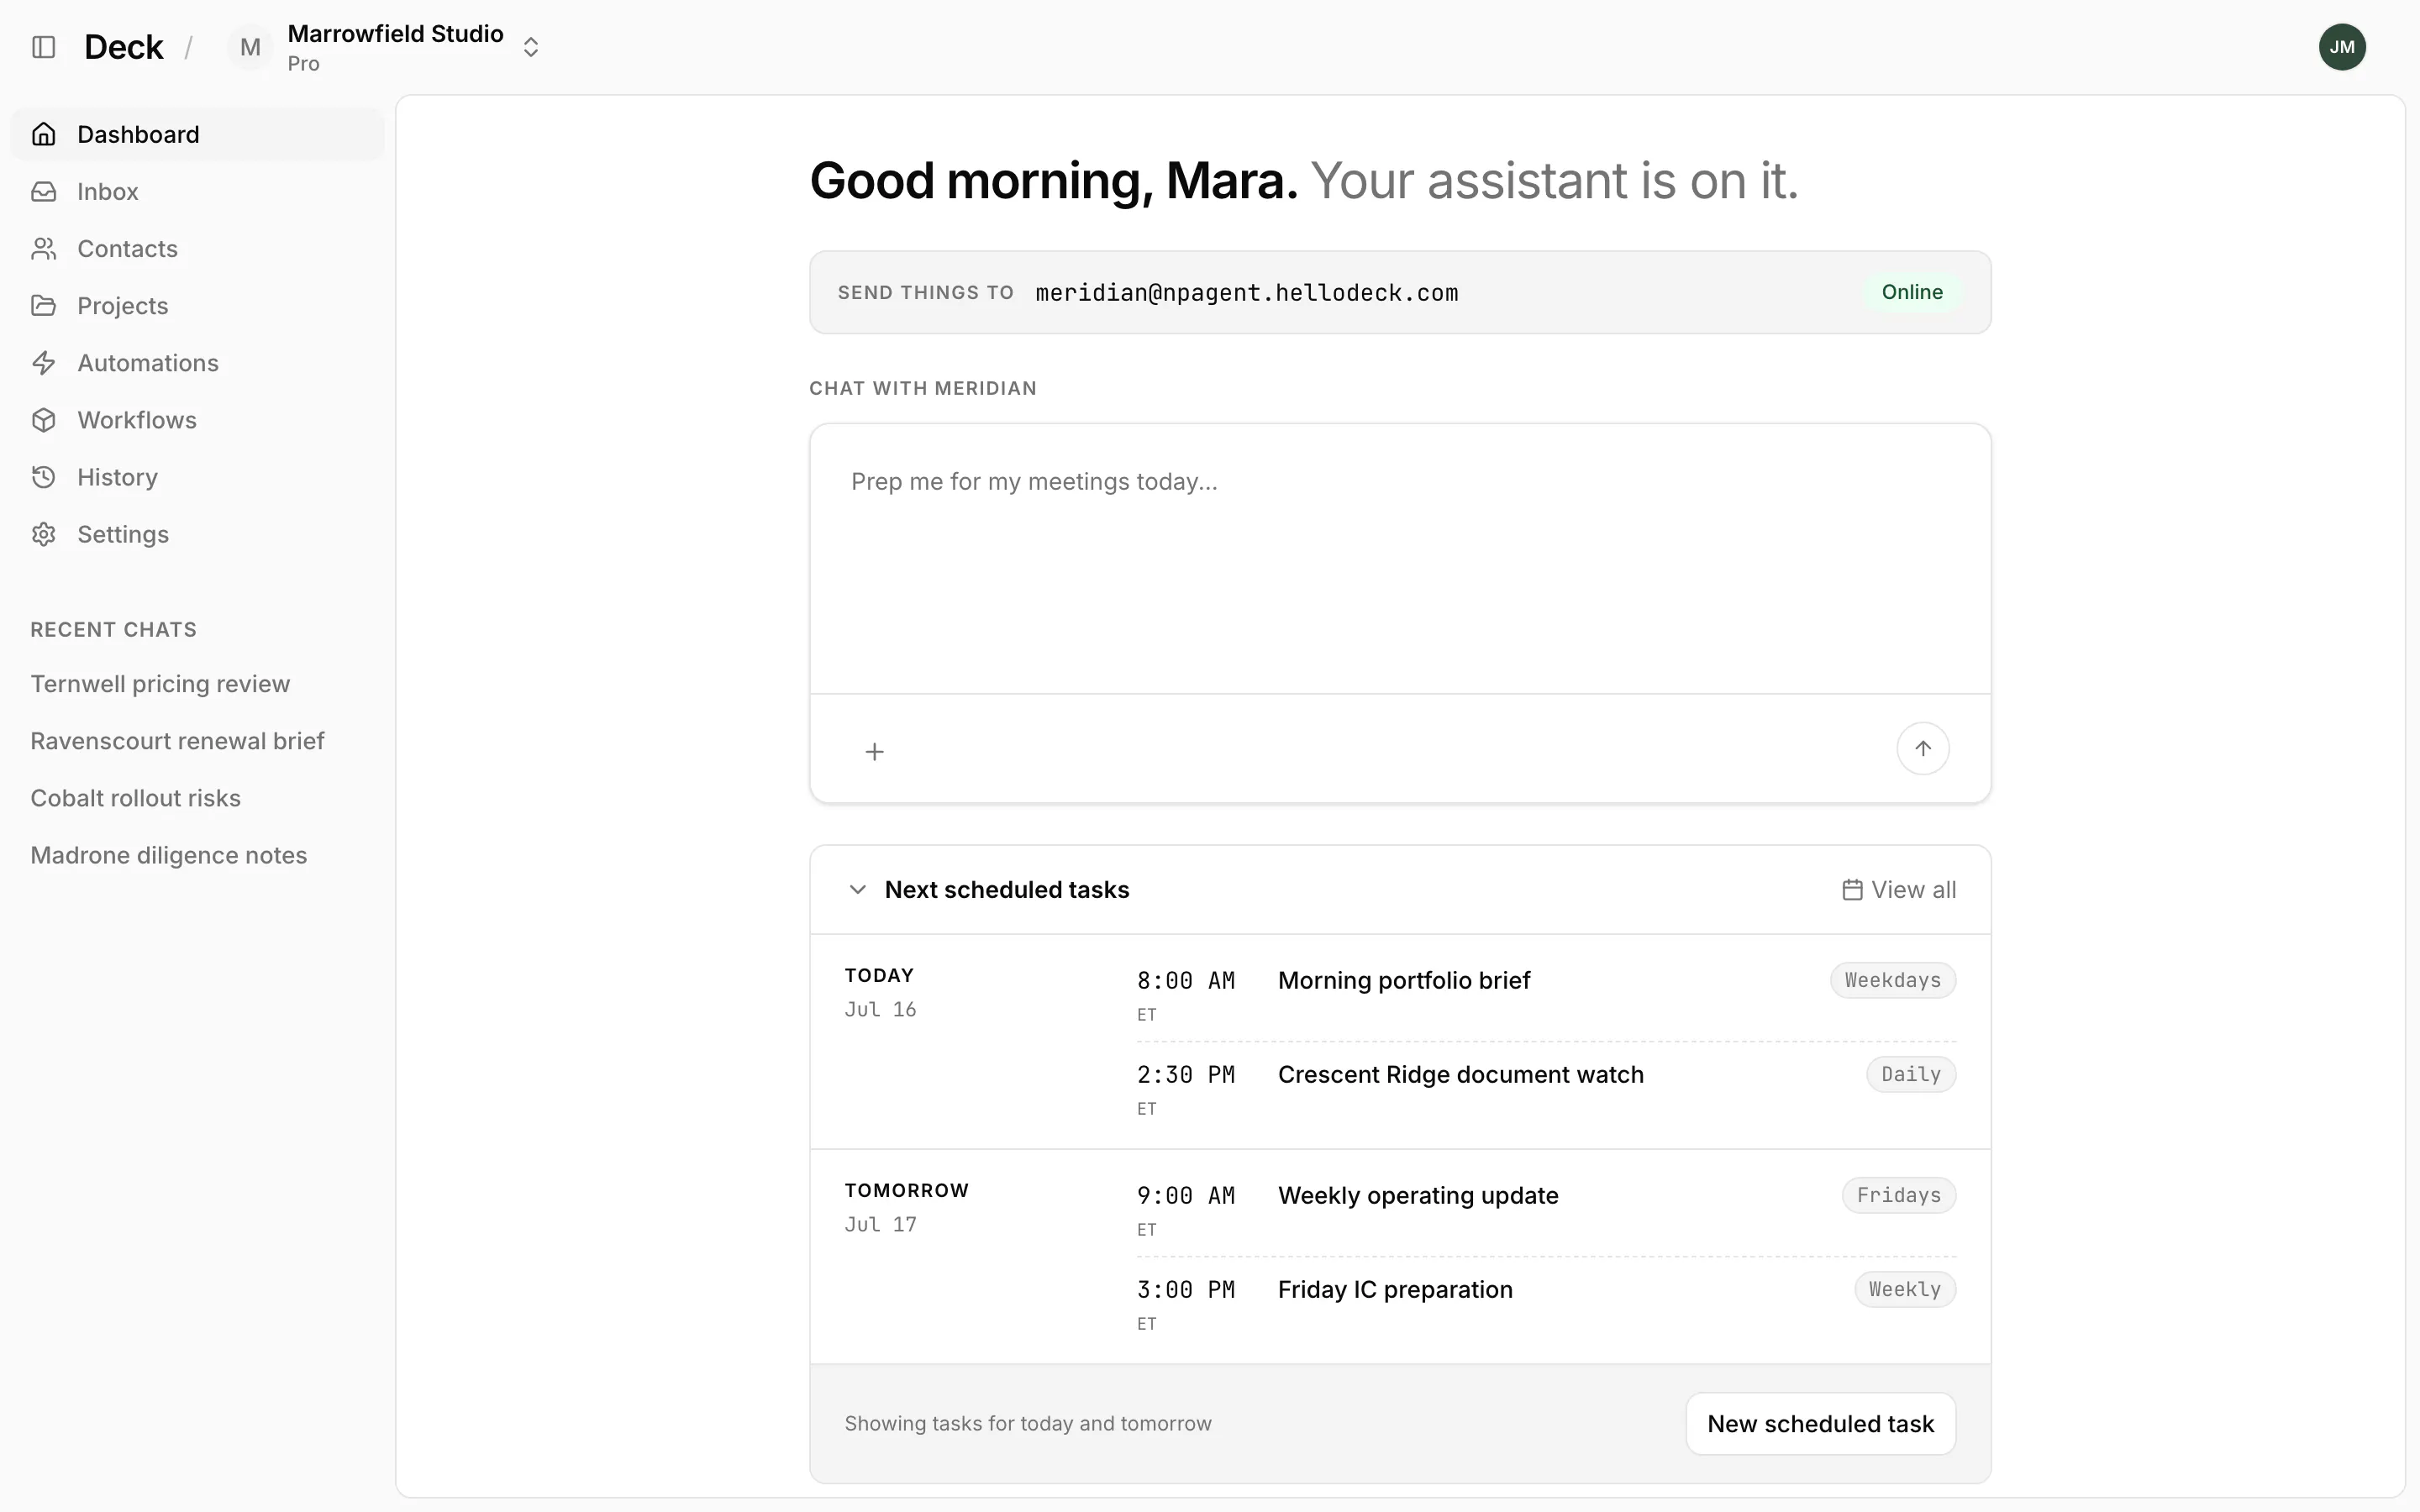Click the Automations lightning bolt icon
This screenshot has width=2420, height=1512.
pos(44,363)
